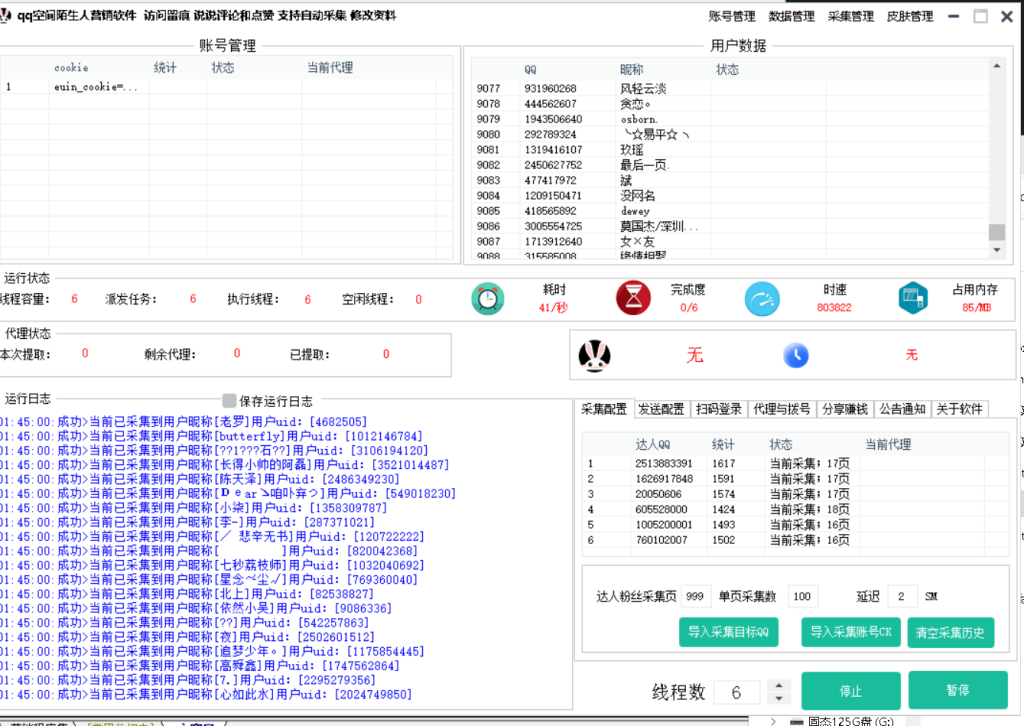Click the blue clock icon next to 无

797,355
